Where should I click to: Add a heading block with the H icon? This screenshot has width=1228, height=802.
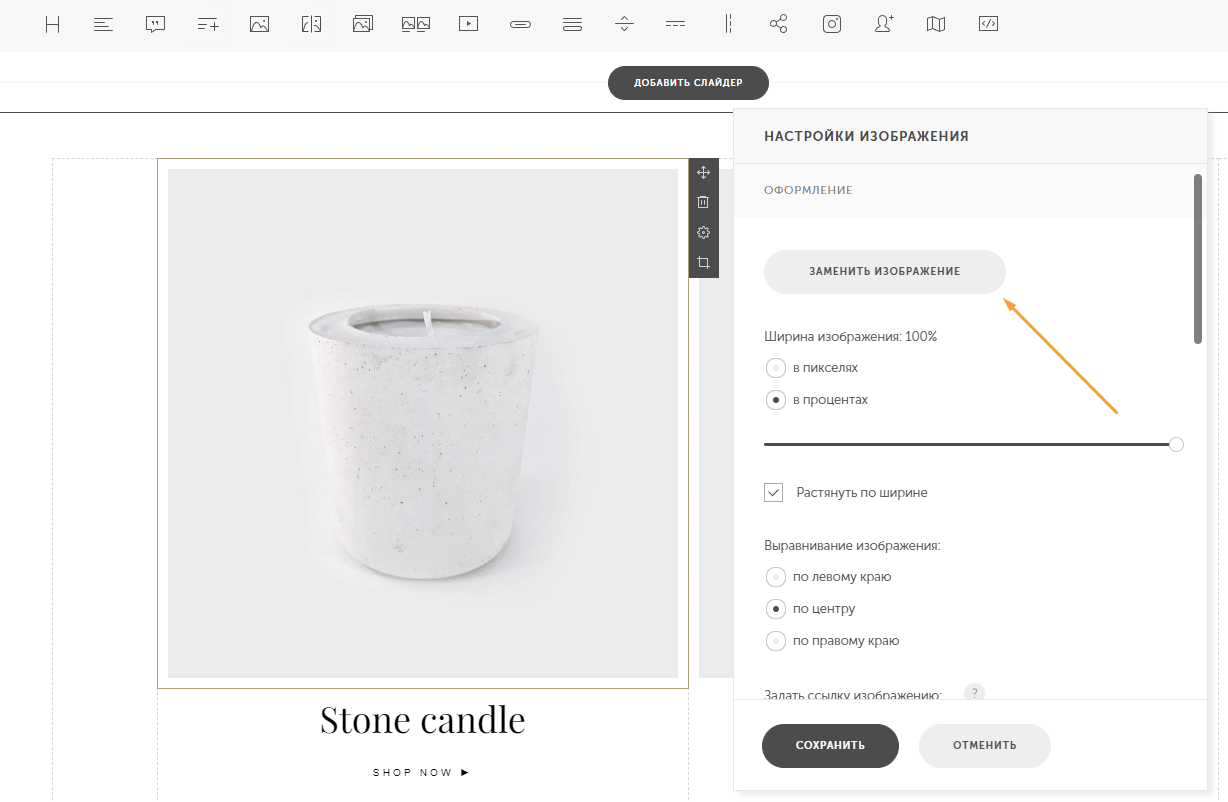(53, 25)
